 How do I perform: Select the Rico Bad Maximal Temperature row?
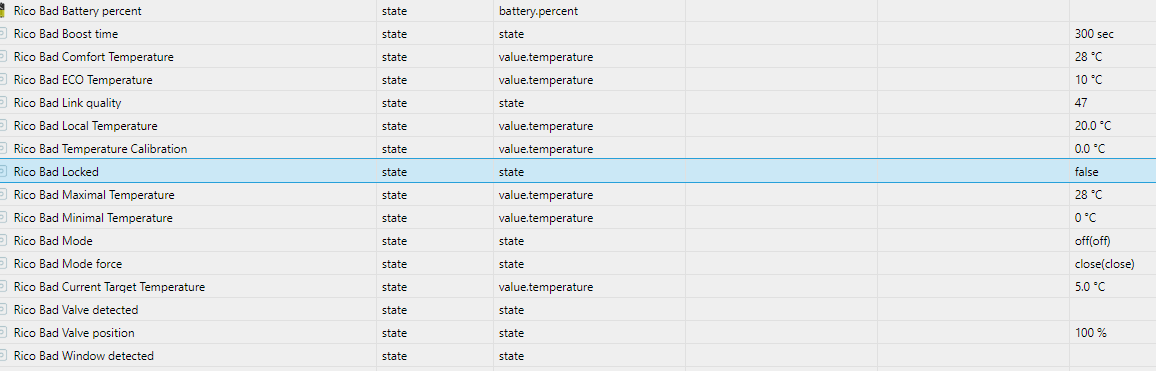[x=578, y=195]
